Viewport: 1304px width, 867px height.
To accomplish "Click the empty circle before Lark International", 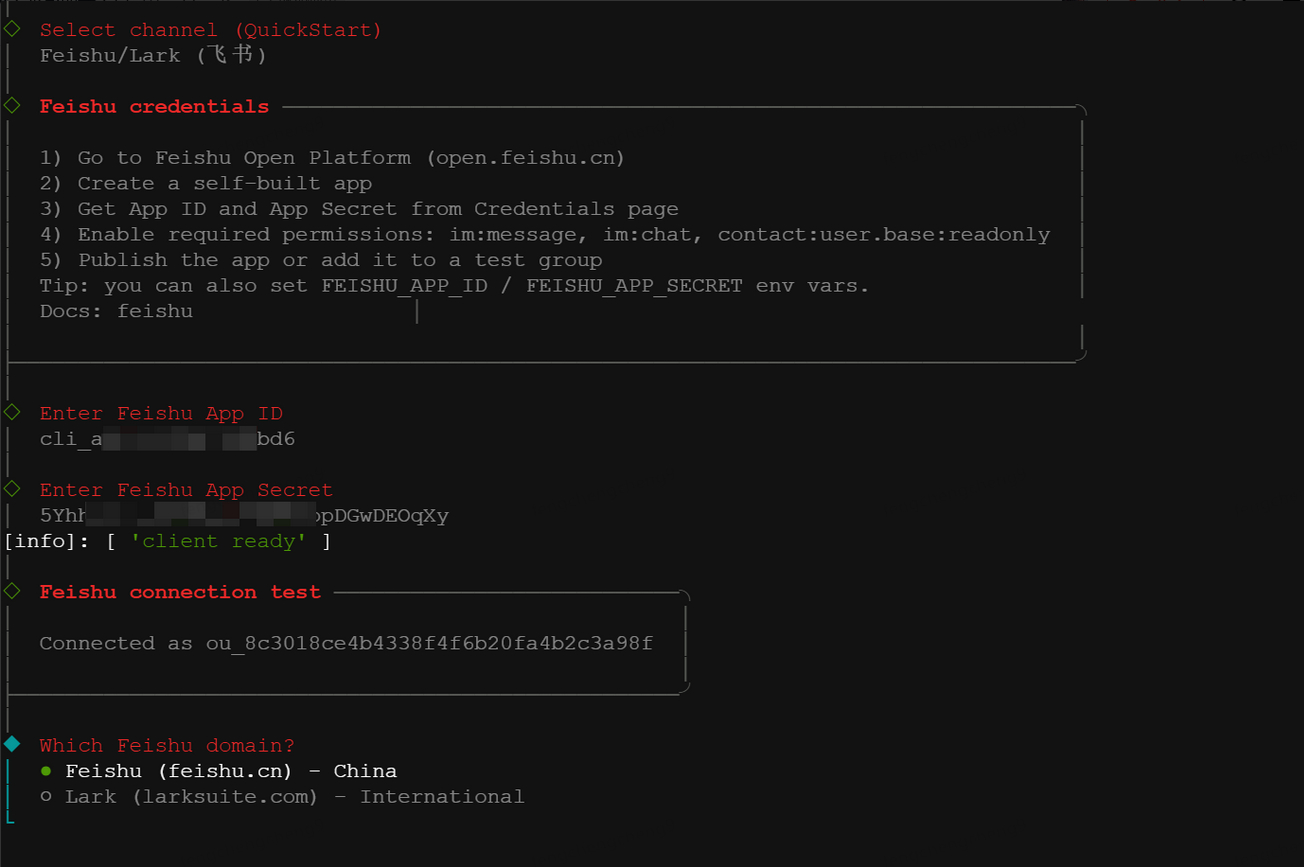I will [x=46, y=797].
